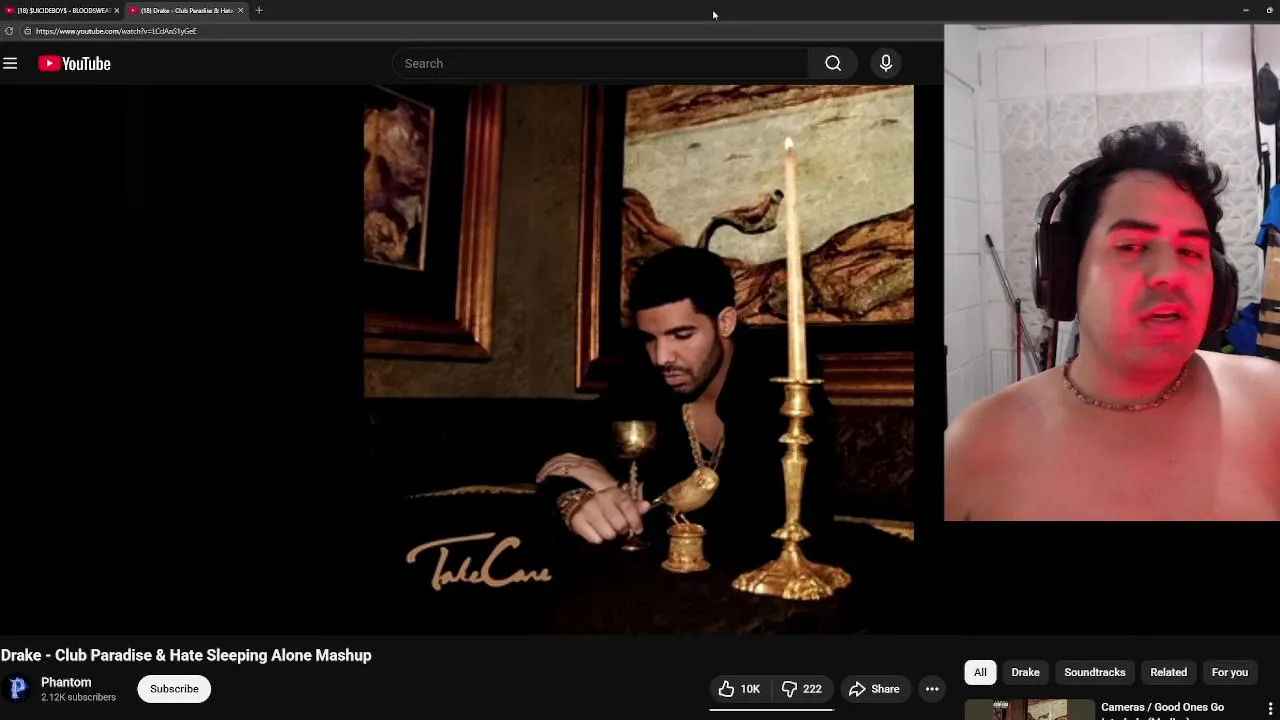Like the video with thumbs-up 10K
This screenshot has width=1280, height=720.
point(739,689)
